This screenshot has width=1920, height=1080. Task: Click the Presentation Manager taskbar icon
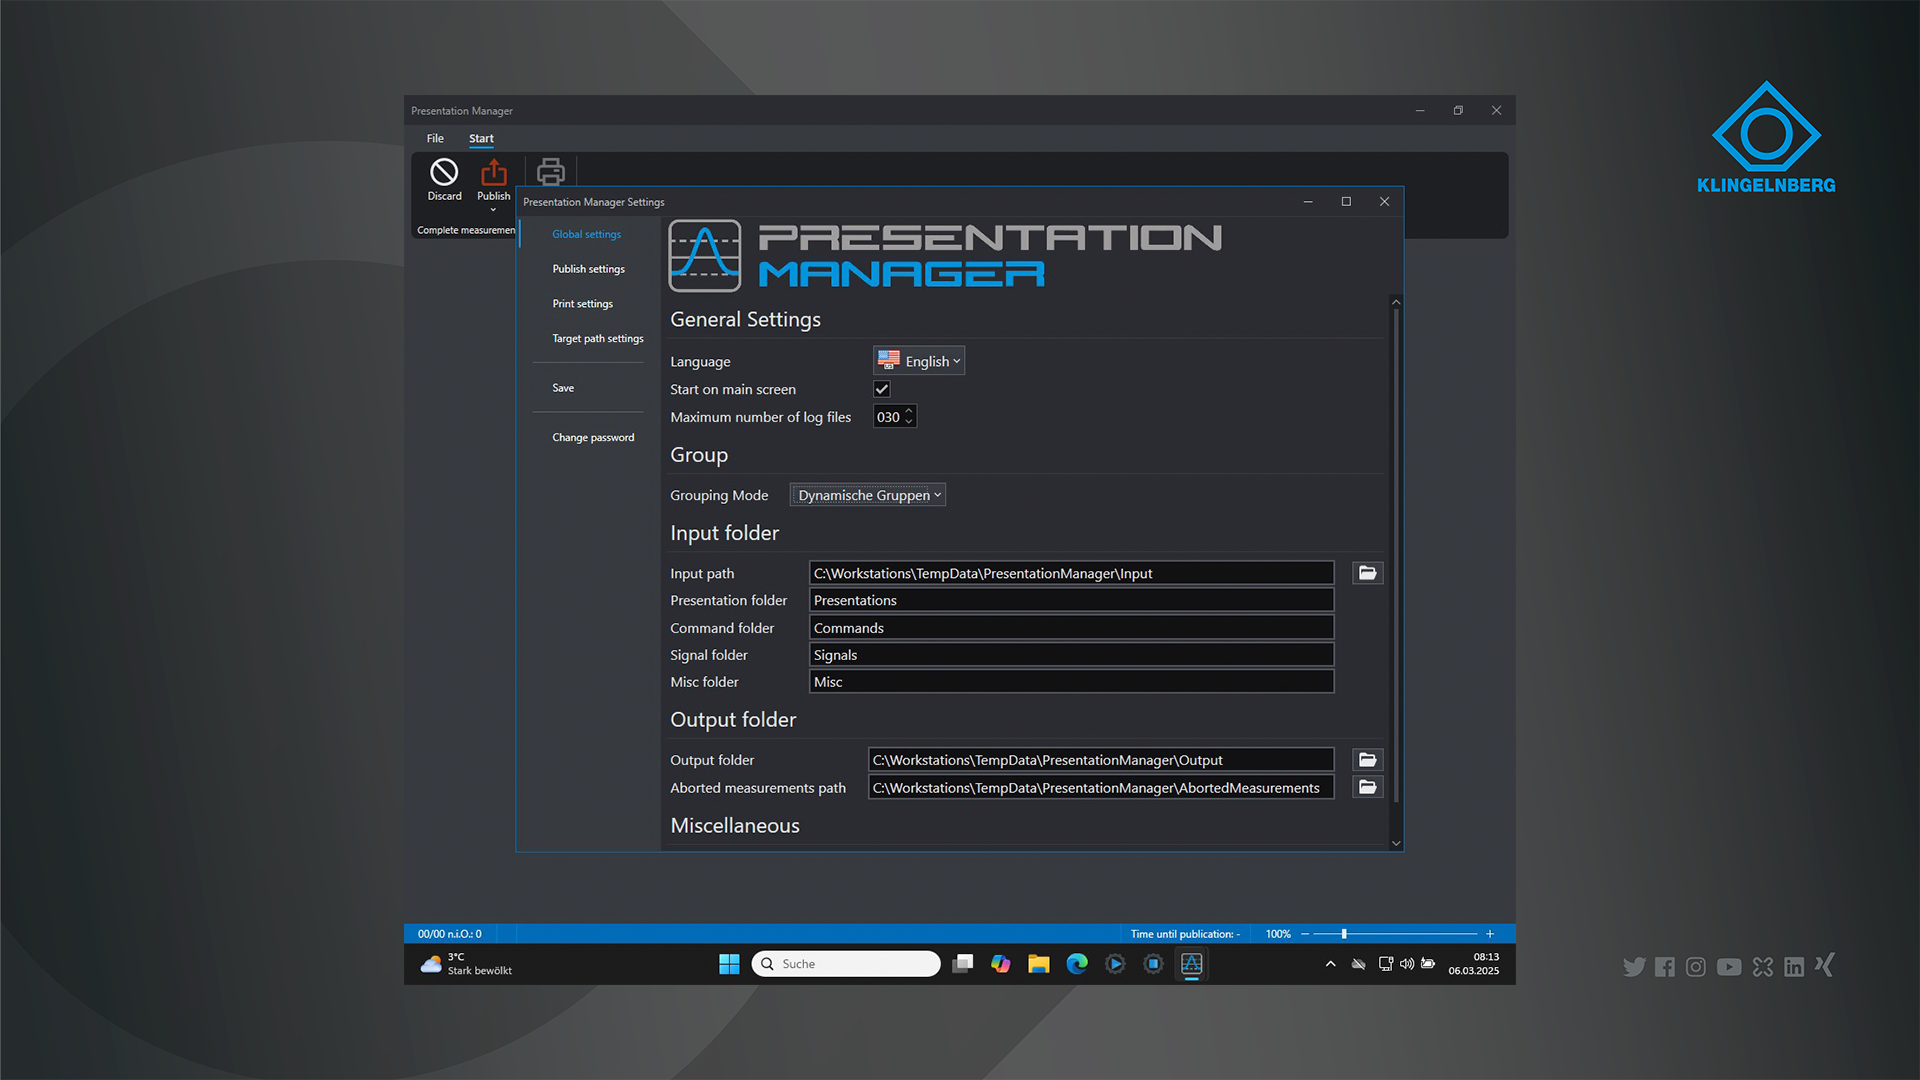point(1191,964)
